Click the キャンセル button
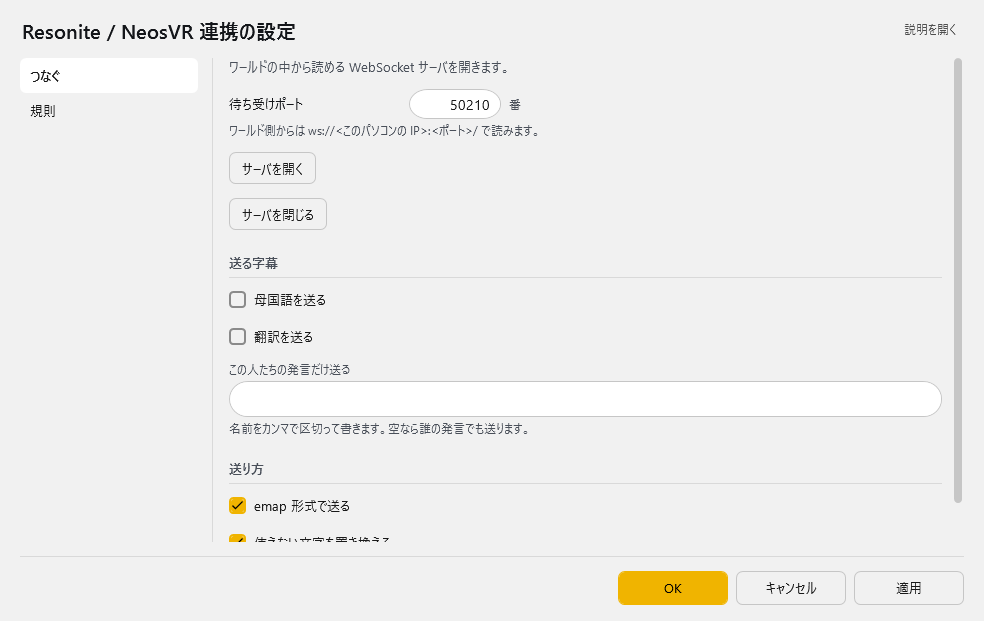984x621 pixels. click(791, 588)
